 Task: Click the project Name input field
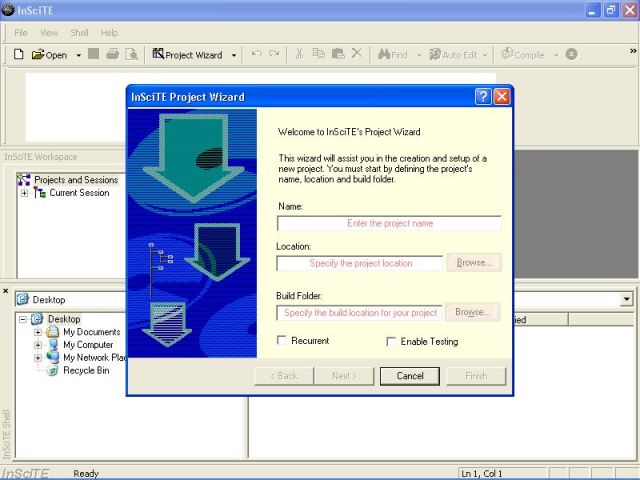[x=389, y=223]
